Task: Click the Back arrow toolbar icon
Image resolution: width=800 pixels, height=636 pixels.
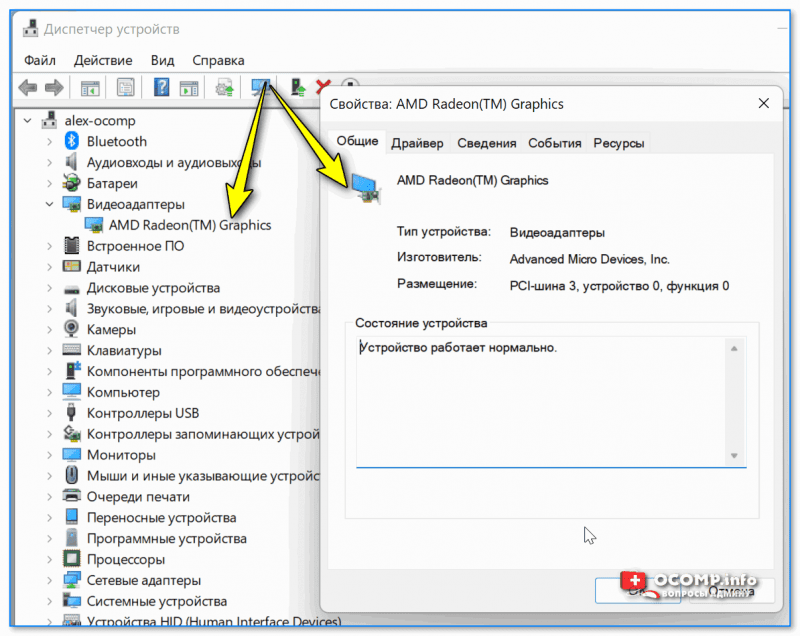Action: pyautogui.click(x=28, y=88)
